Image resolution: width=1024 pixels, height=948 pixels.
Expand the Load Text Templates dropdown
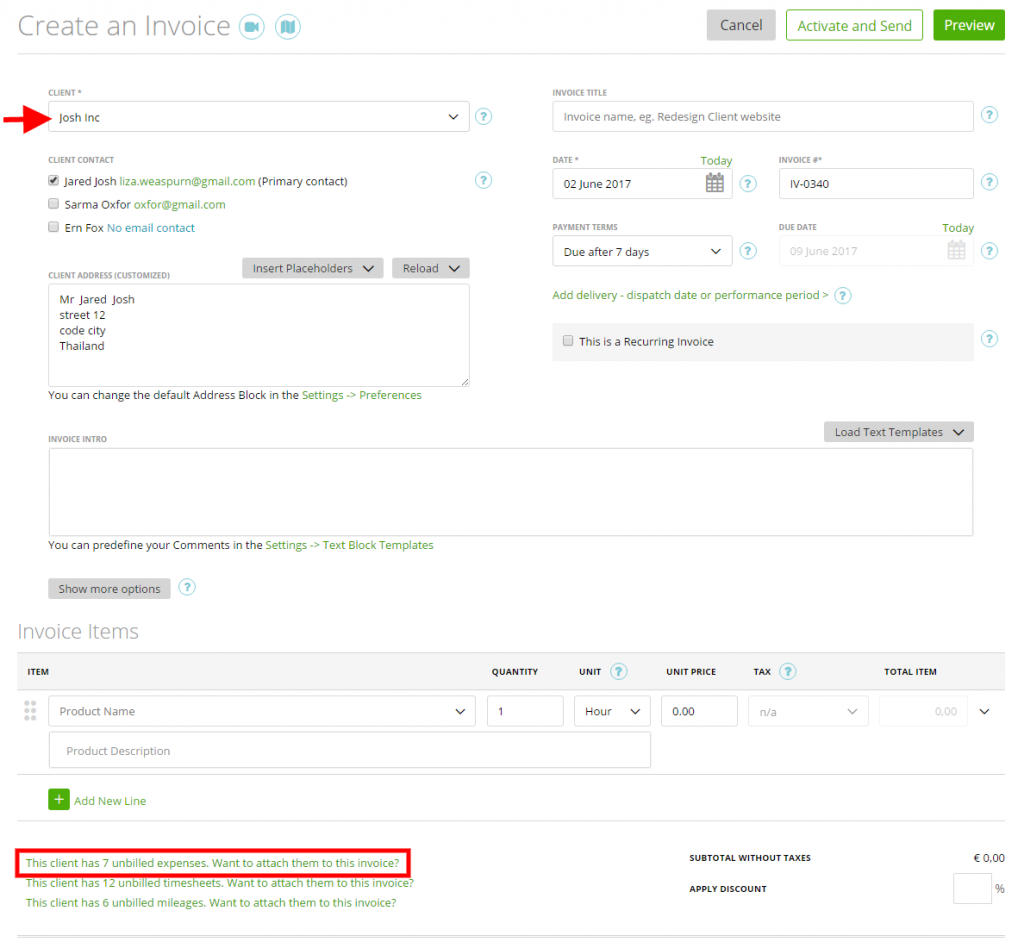tap(897, 431)
